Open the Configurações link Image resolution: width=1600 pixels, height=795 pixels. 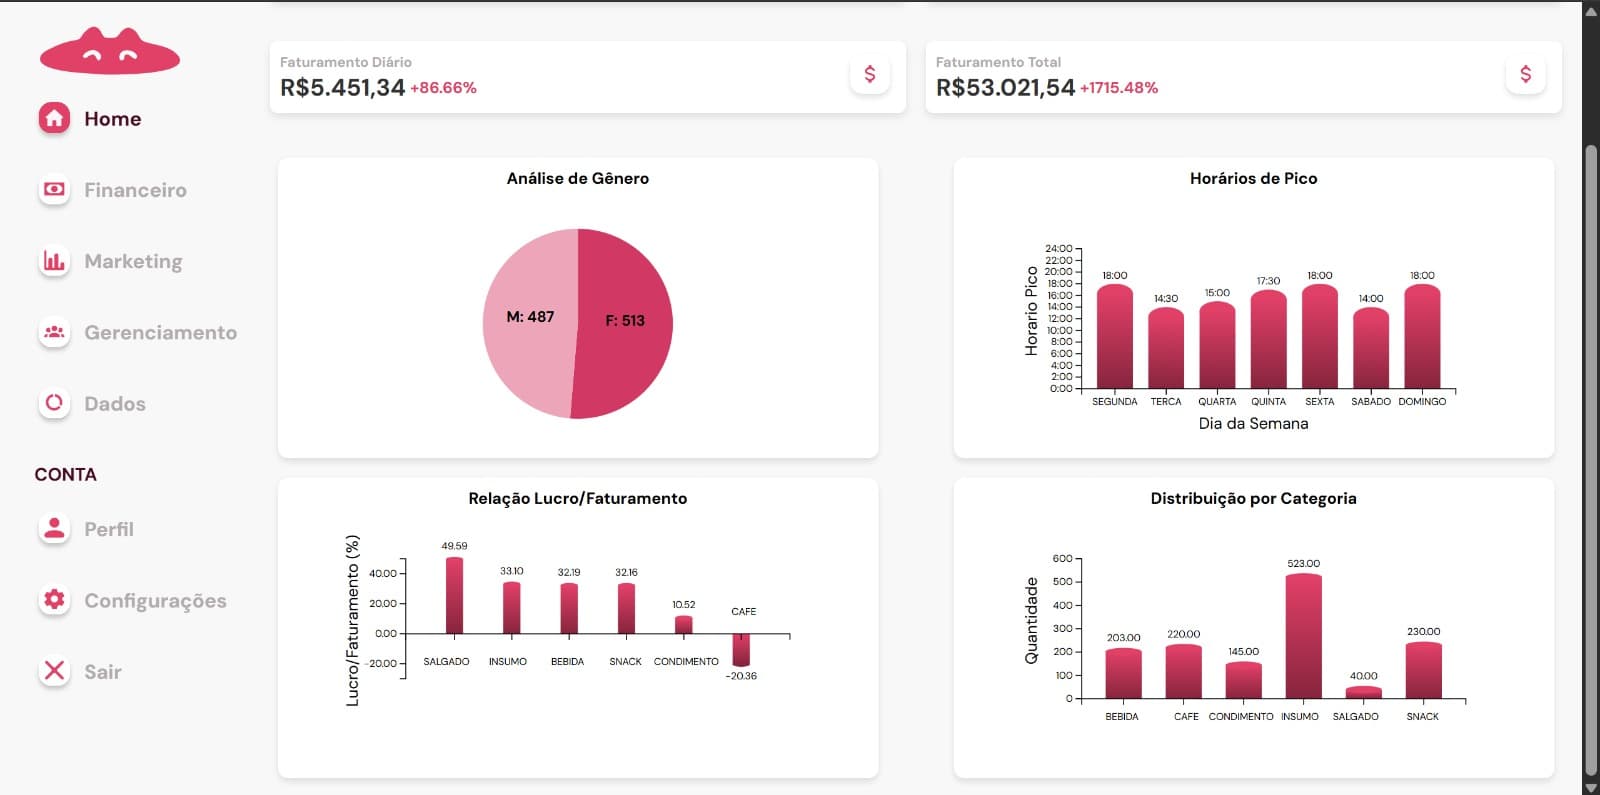click(155, 601)
